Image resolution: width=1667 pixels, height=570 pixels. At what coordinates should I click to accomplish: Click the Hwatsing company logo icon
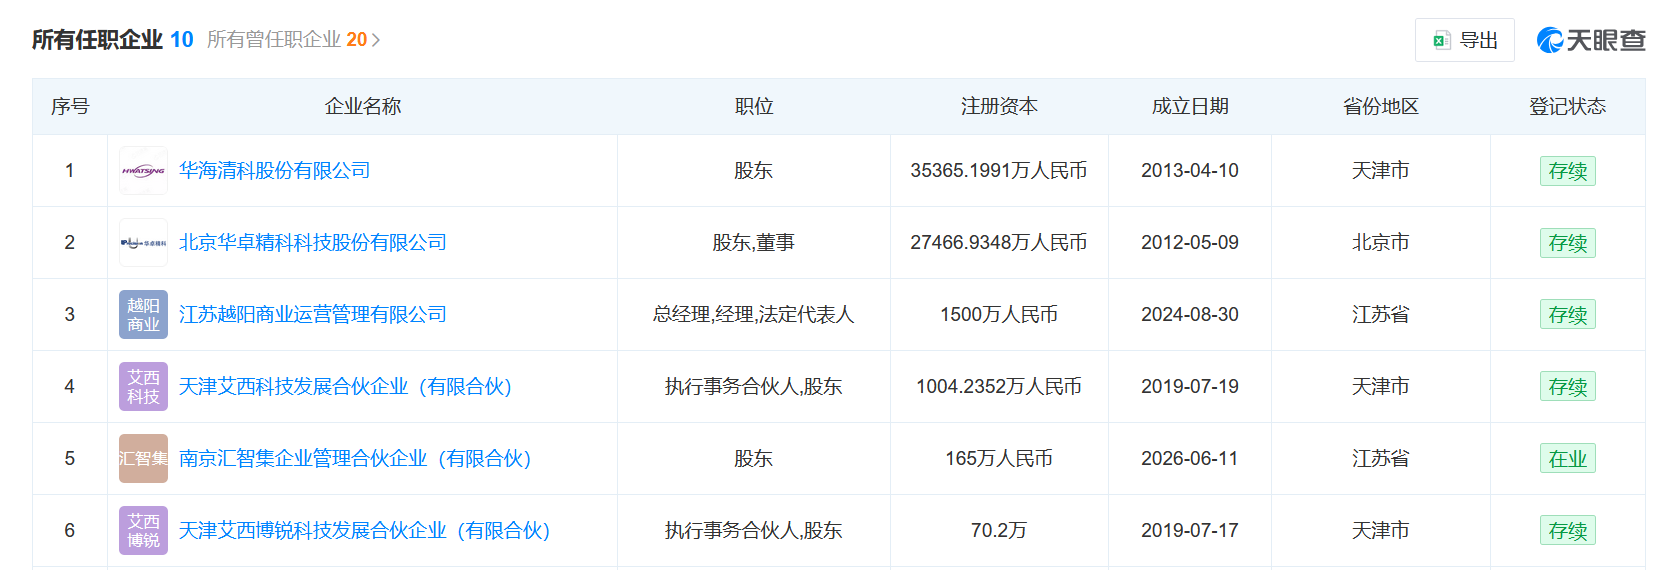(x=143, y=171)
